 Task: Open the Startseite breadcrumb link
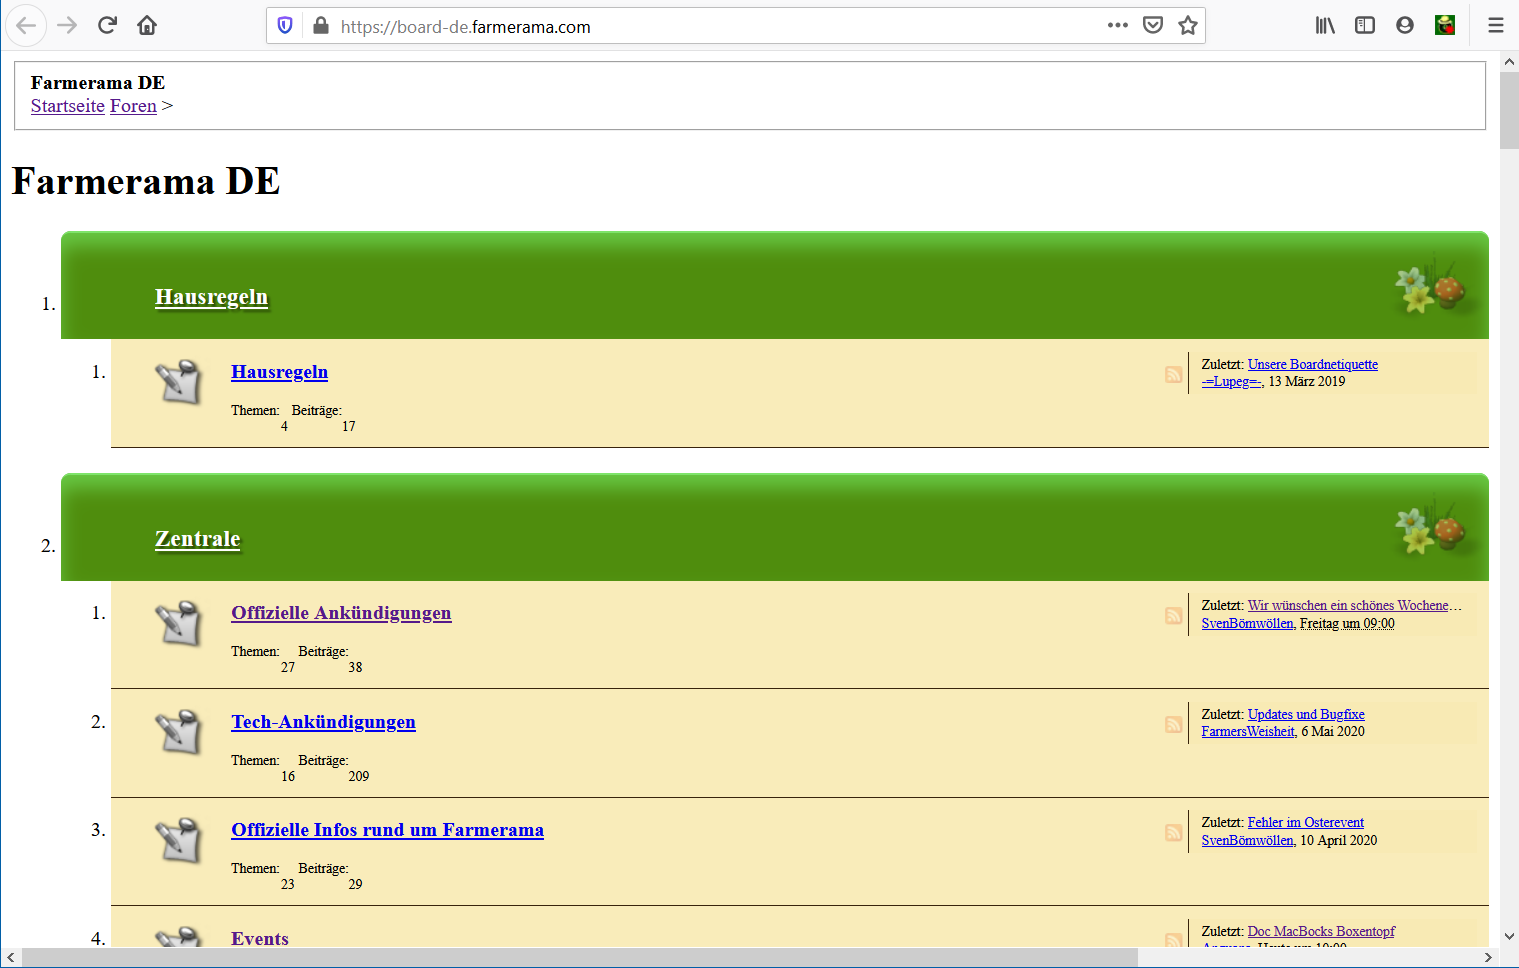[68, 106]
